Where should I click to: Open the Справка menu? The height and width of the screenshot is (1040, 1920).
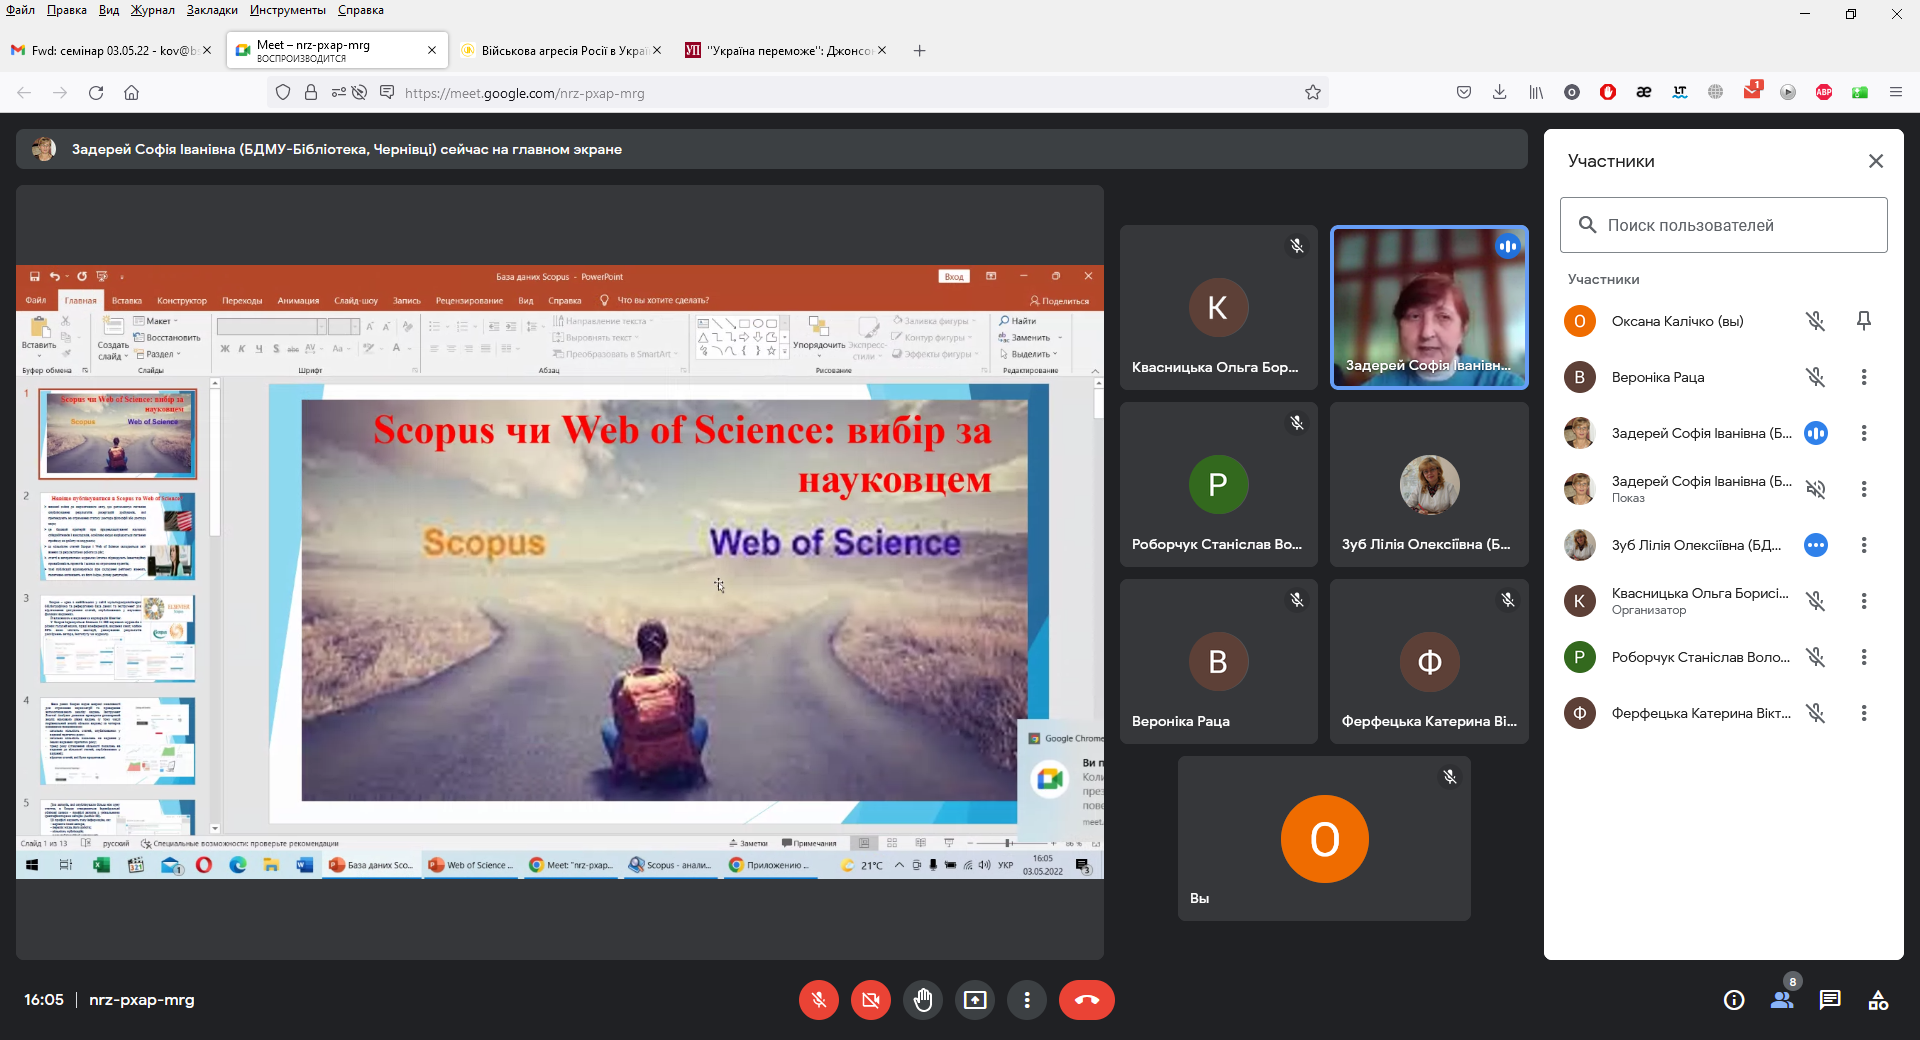361,10
